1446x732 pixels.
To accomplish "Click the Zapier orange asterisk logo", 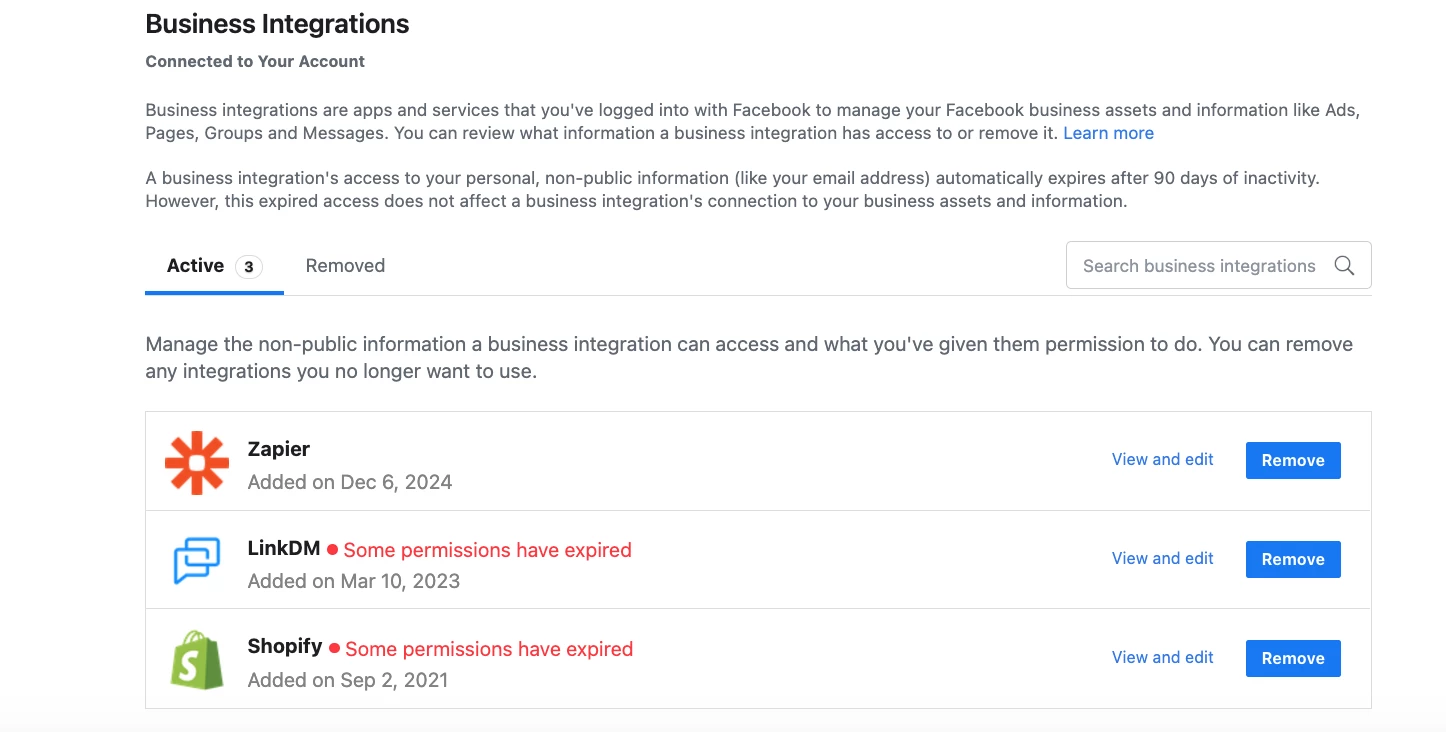I will (x=197, y=463).
